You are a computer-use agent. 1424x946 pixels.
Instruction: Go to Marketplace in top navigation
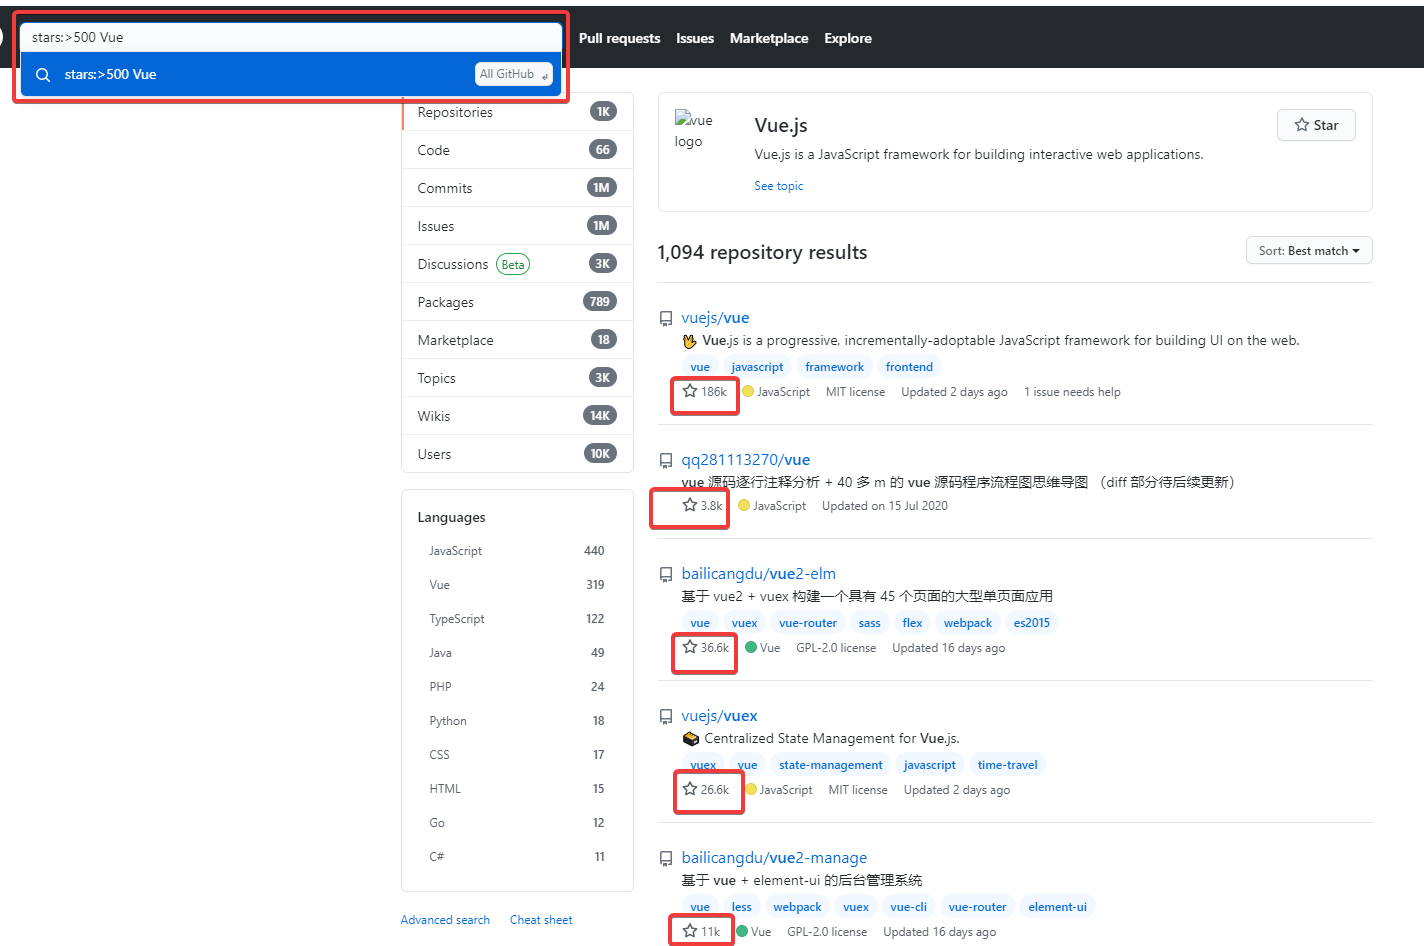pyautogui.click(x=769, y=38)
